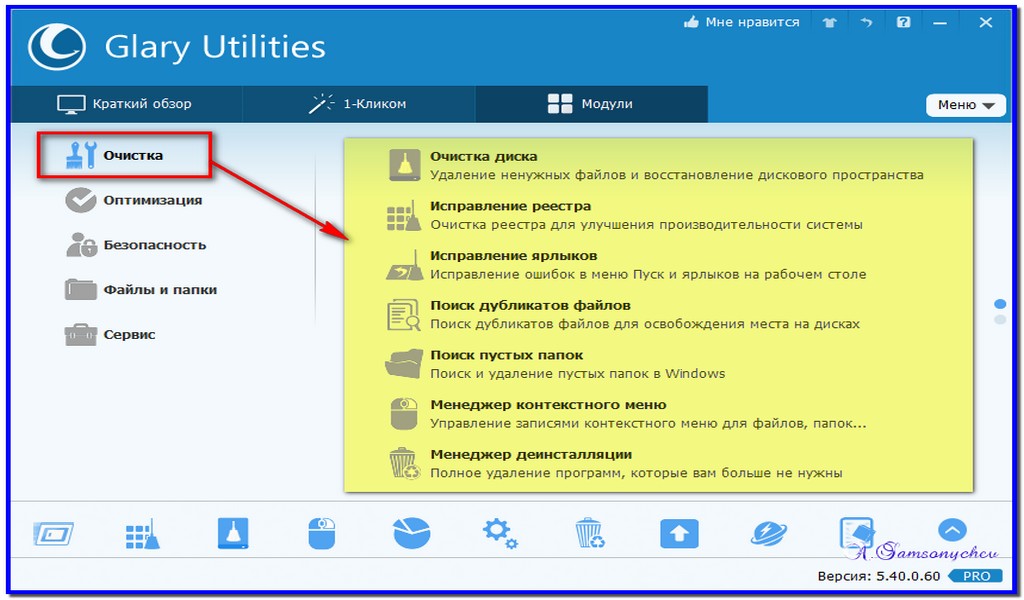This screenshot has height=600, width=1024.
Task: Click the up-arrow software update icon
Action: (x=679, y=534)
